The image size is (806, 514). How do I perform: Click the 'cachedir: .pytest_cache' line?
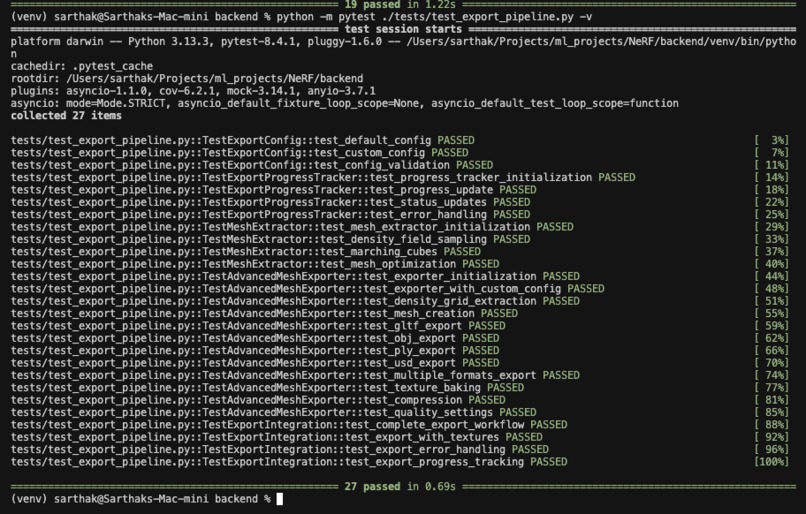pos(82,66)
